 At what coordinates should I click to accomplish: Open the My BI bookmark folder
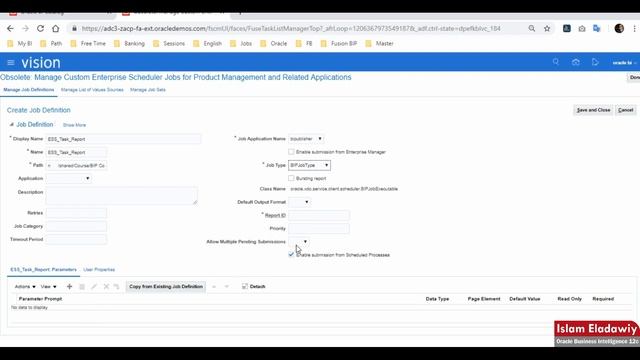(x=20, y=43)
